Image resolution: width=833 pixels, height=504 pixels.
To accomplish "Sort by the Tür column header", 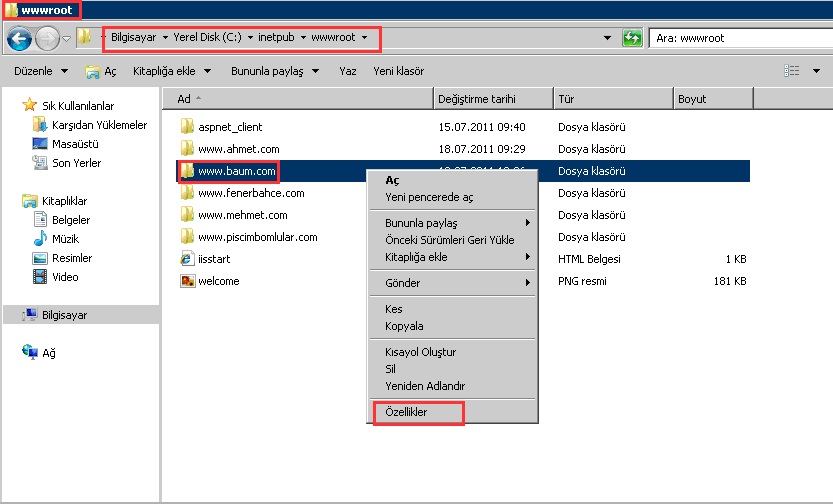I will pyautogui.click(x=614, y=99).
